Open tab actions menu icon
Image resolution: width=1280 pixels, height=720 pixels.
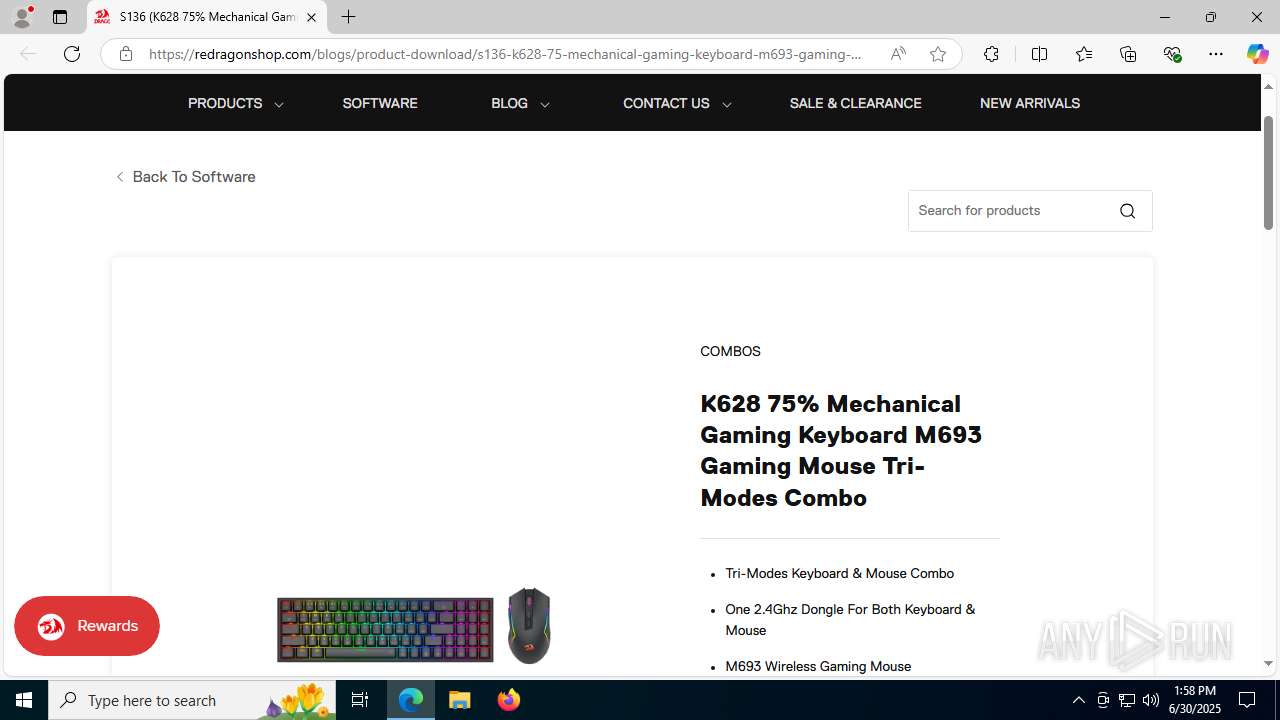(60, 17)
